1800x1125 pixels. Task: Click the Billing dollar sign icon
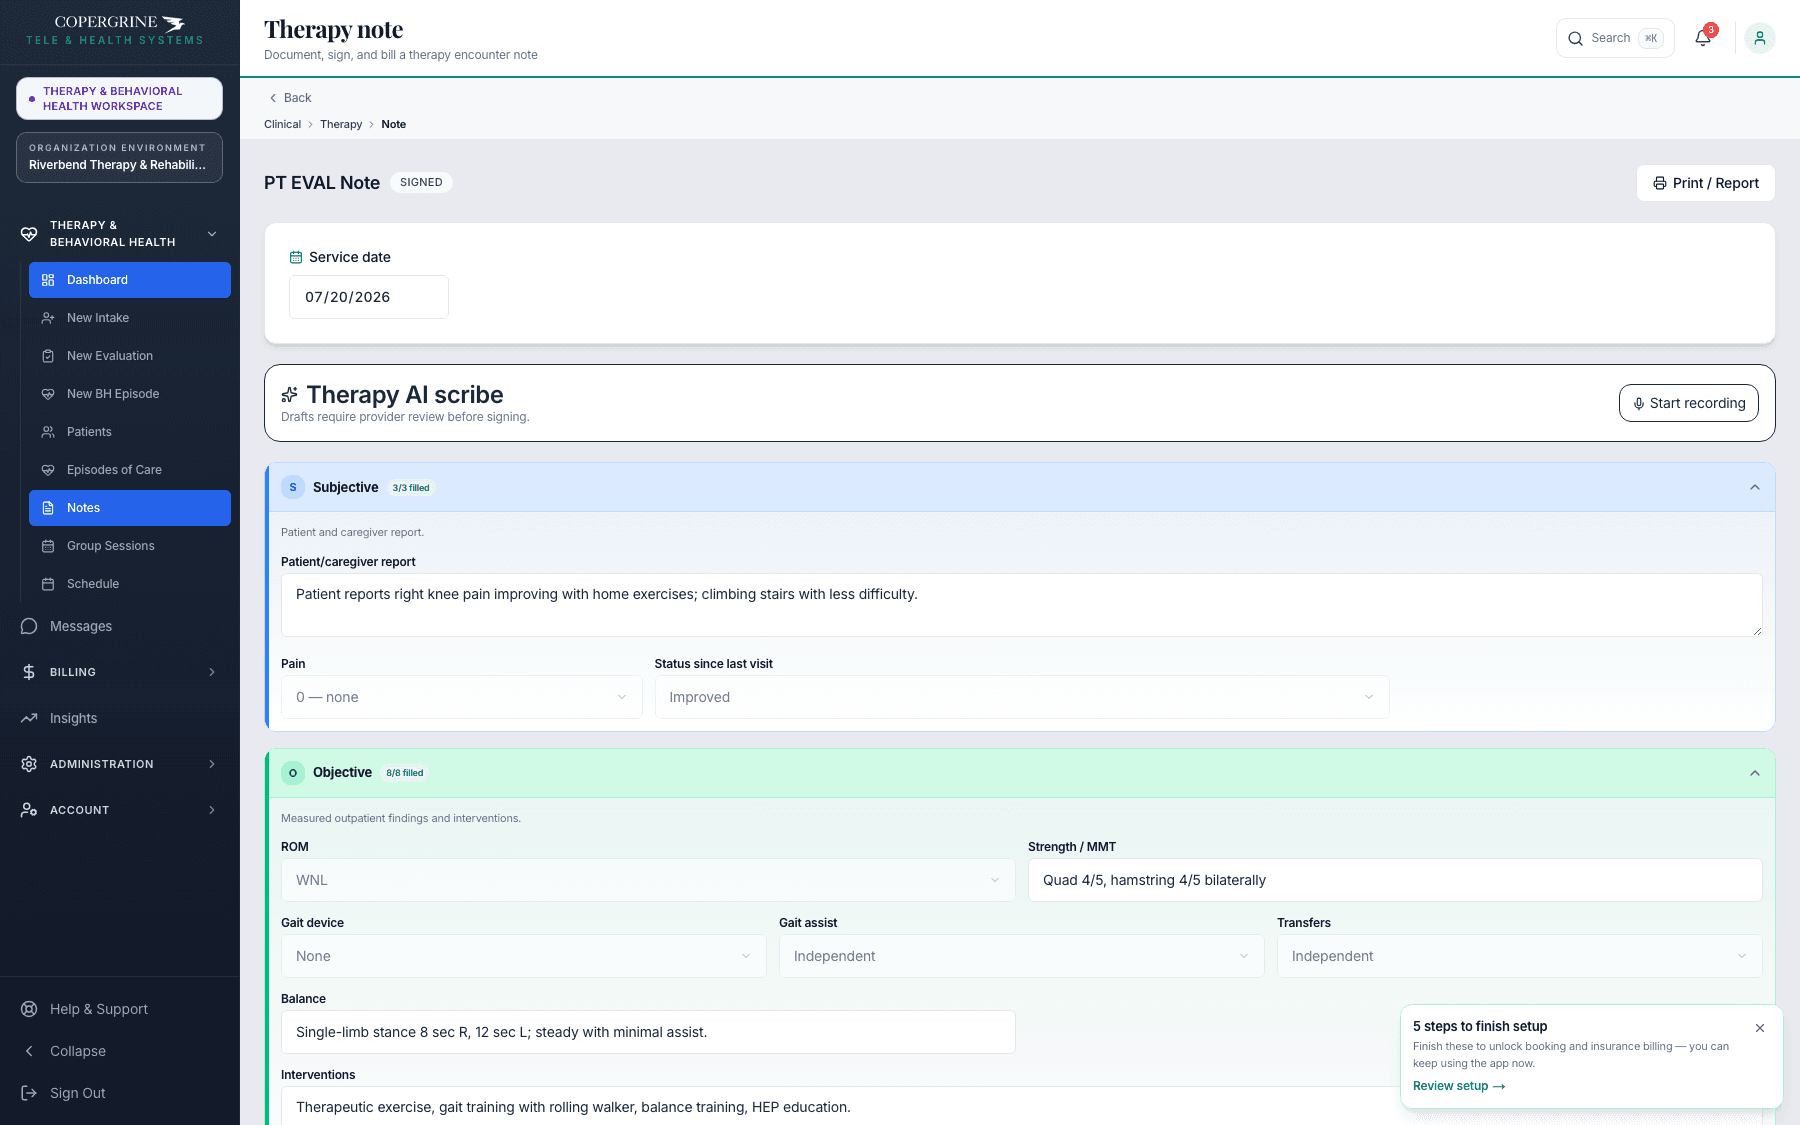(29, 672)
